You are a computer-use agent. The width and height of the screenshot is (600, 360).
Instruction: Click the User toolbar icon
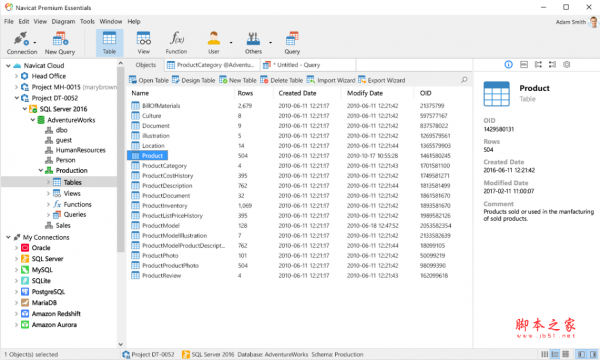214,43
